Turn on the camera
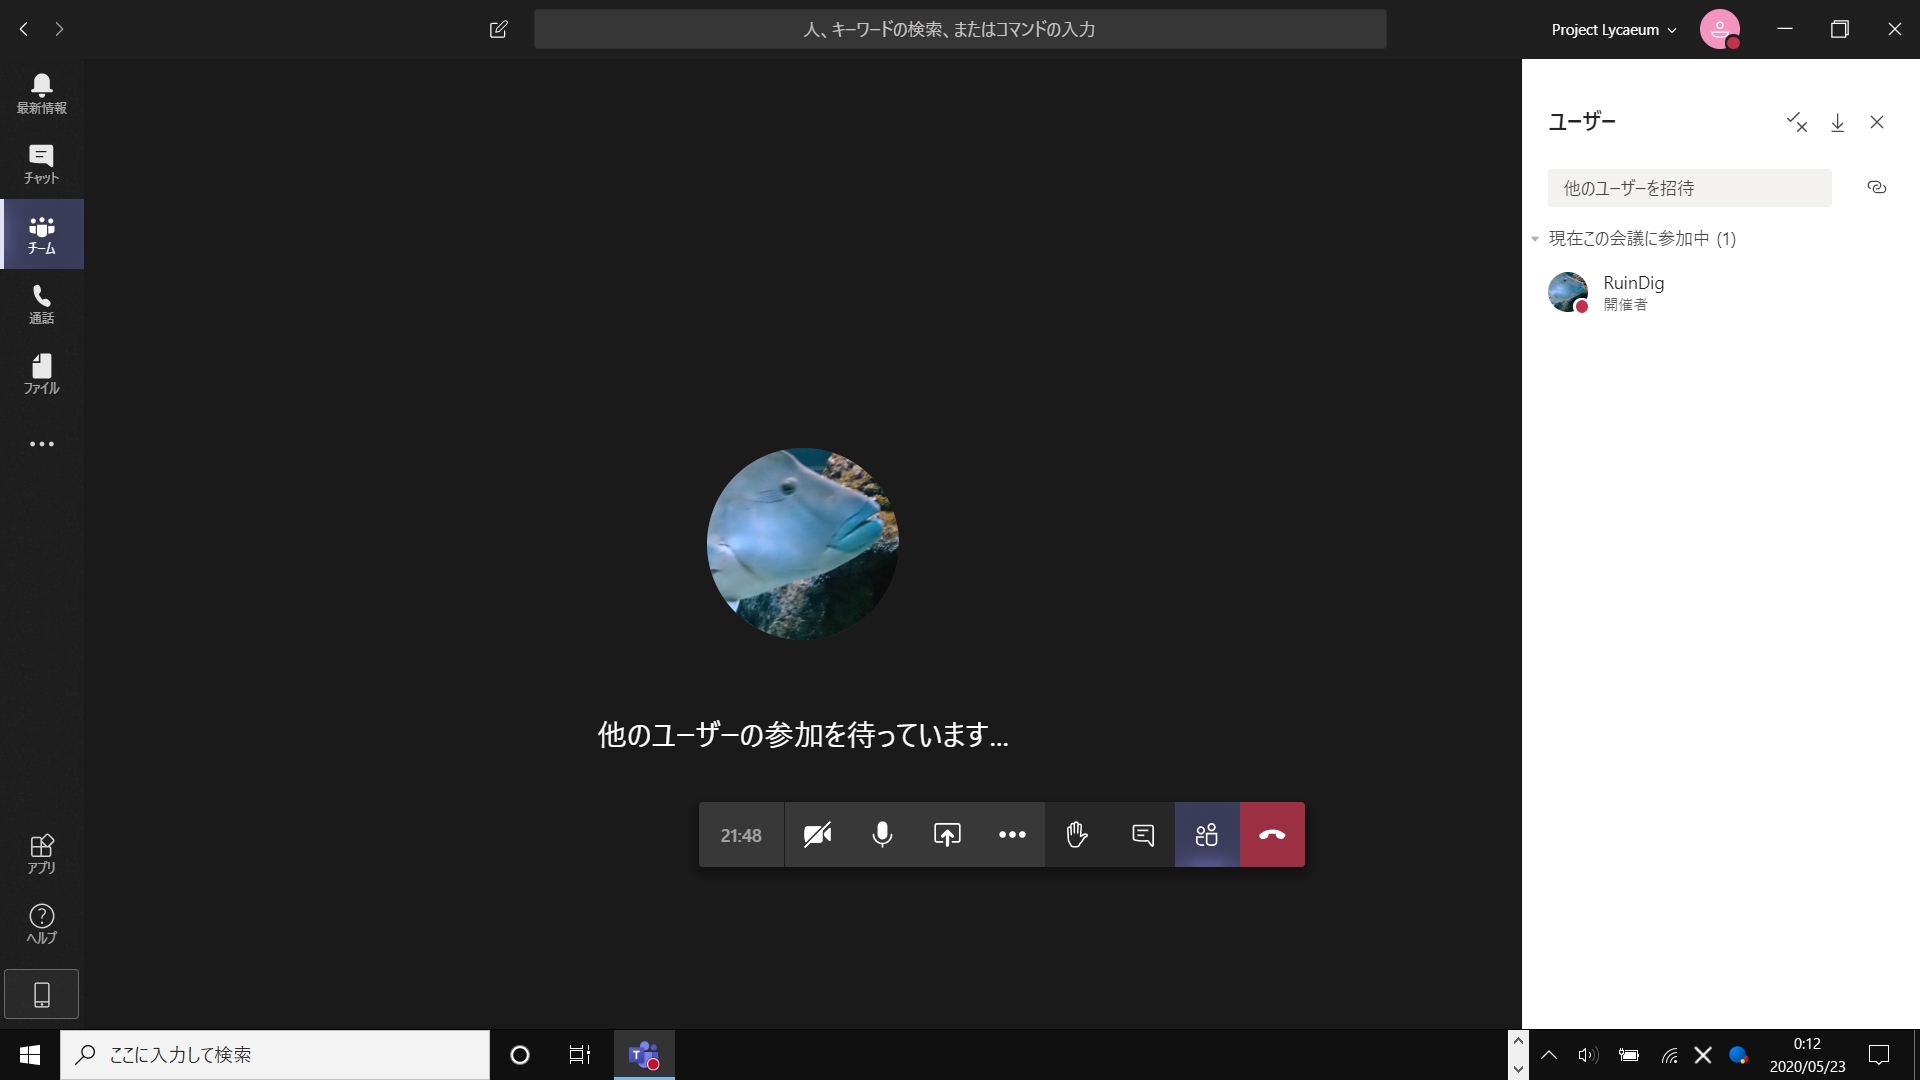 pos(817,834)
